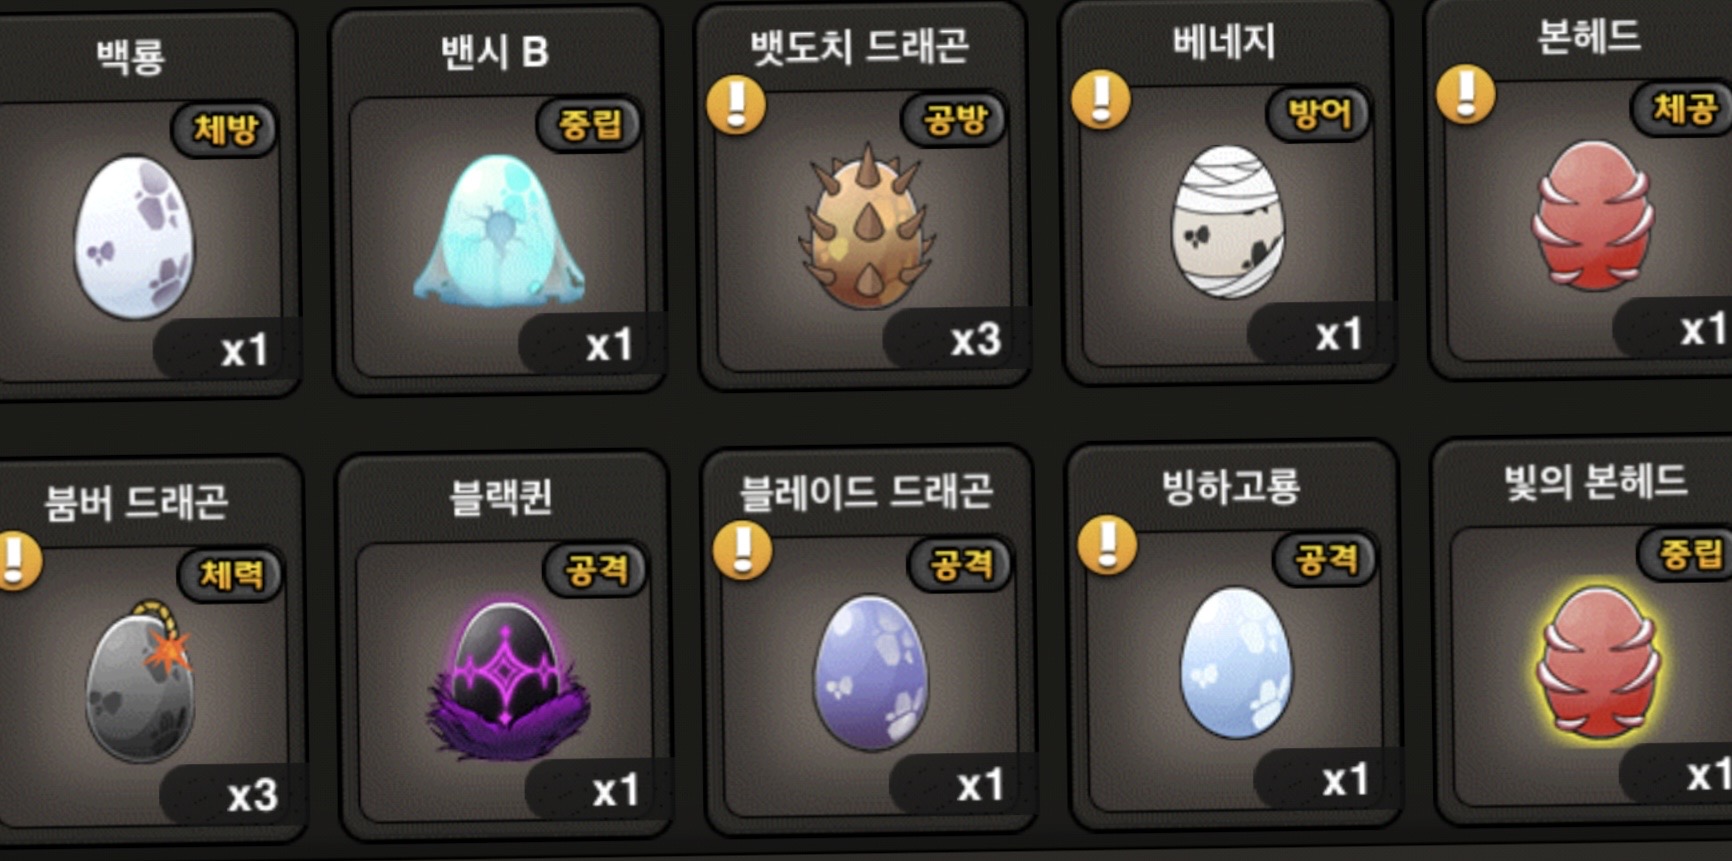Click the 공격 tag on 블랙퀸 card
Viewport: 1732px width, 861px height.
596,570
